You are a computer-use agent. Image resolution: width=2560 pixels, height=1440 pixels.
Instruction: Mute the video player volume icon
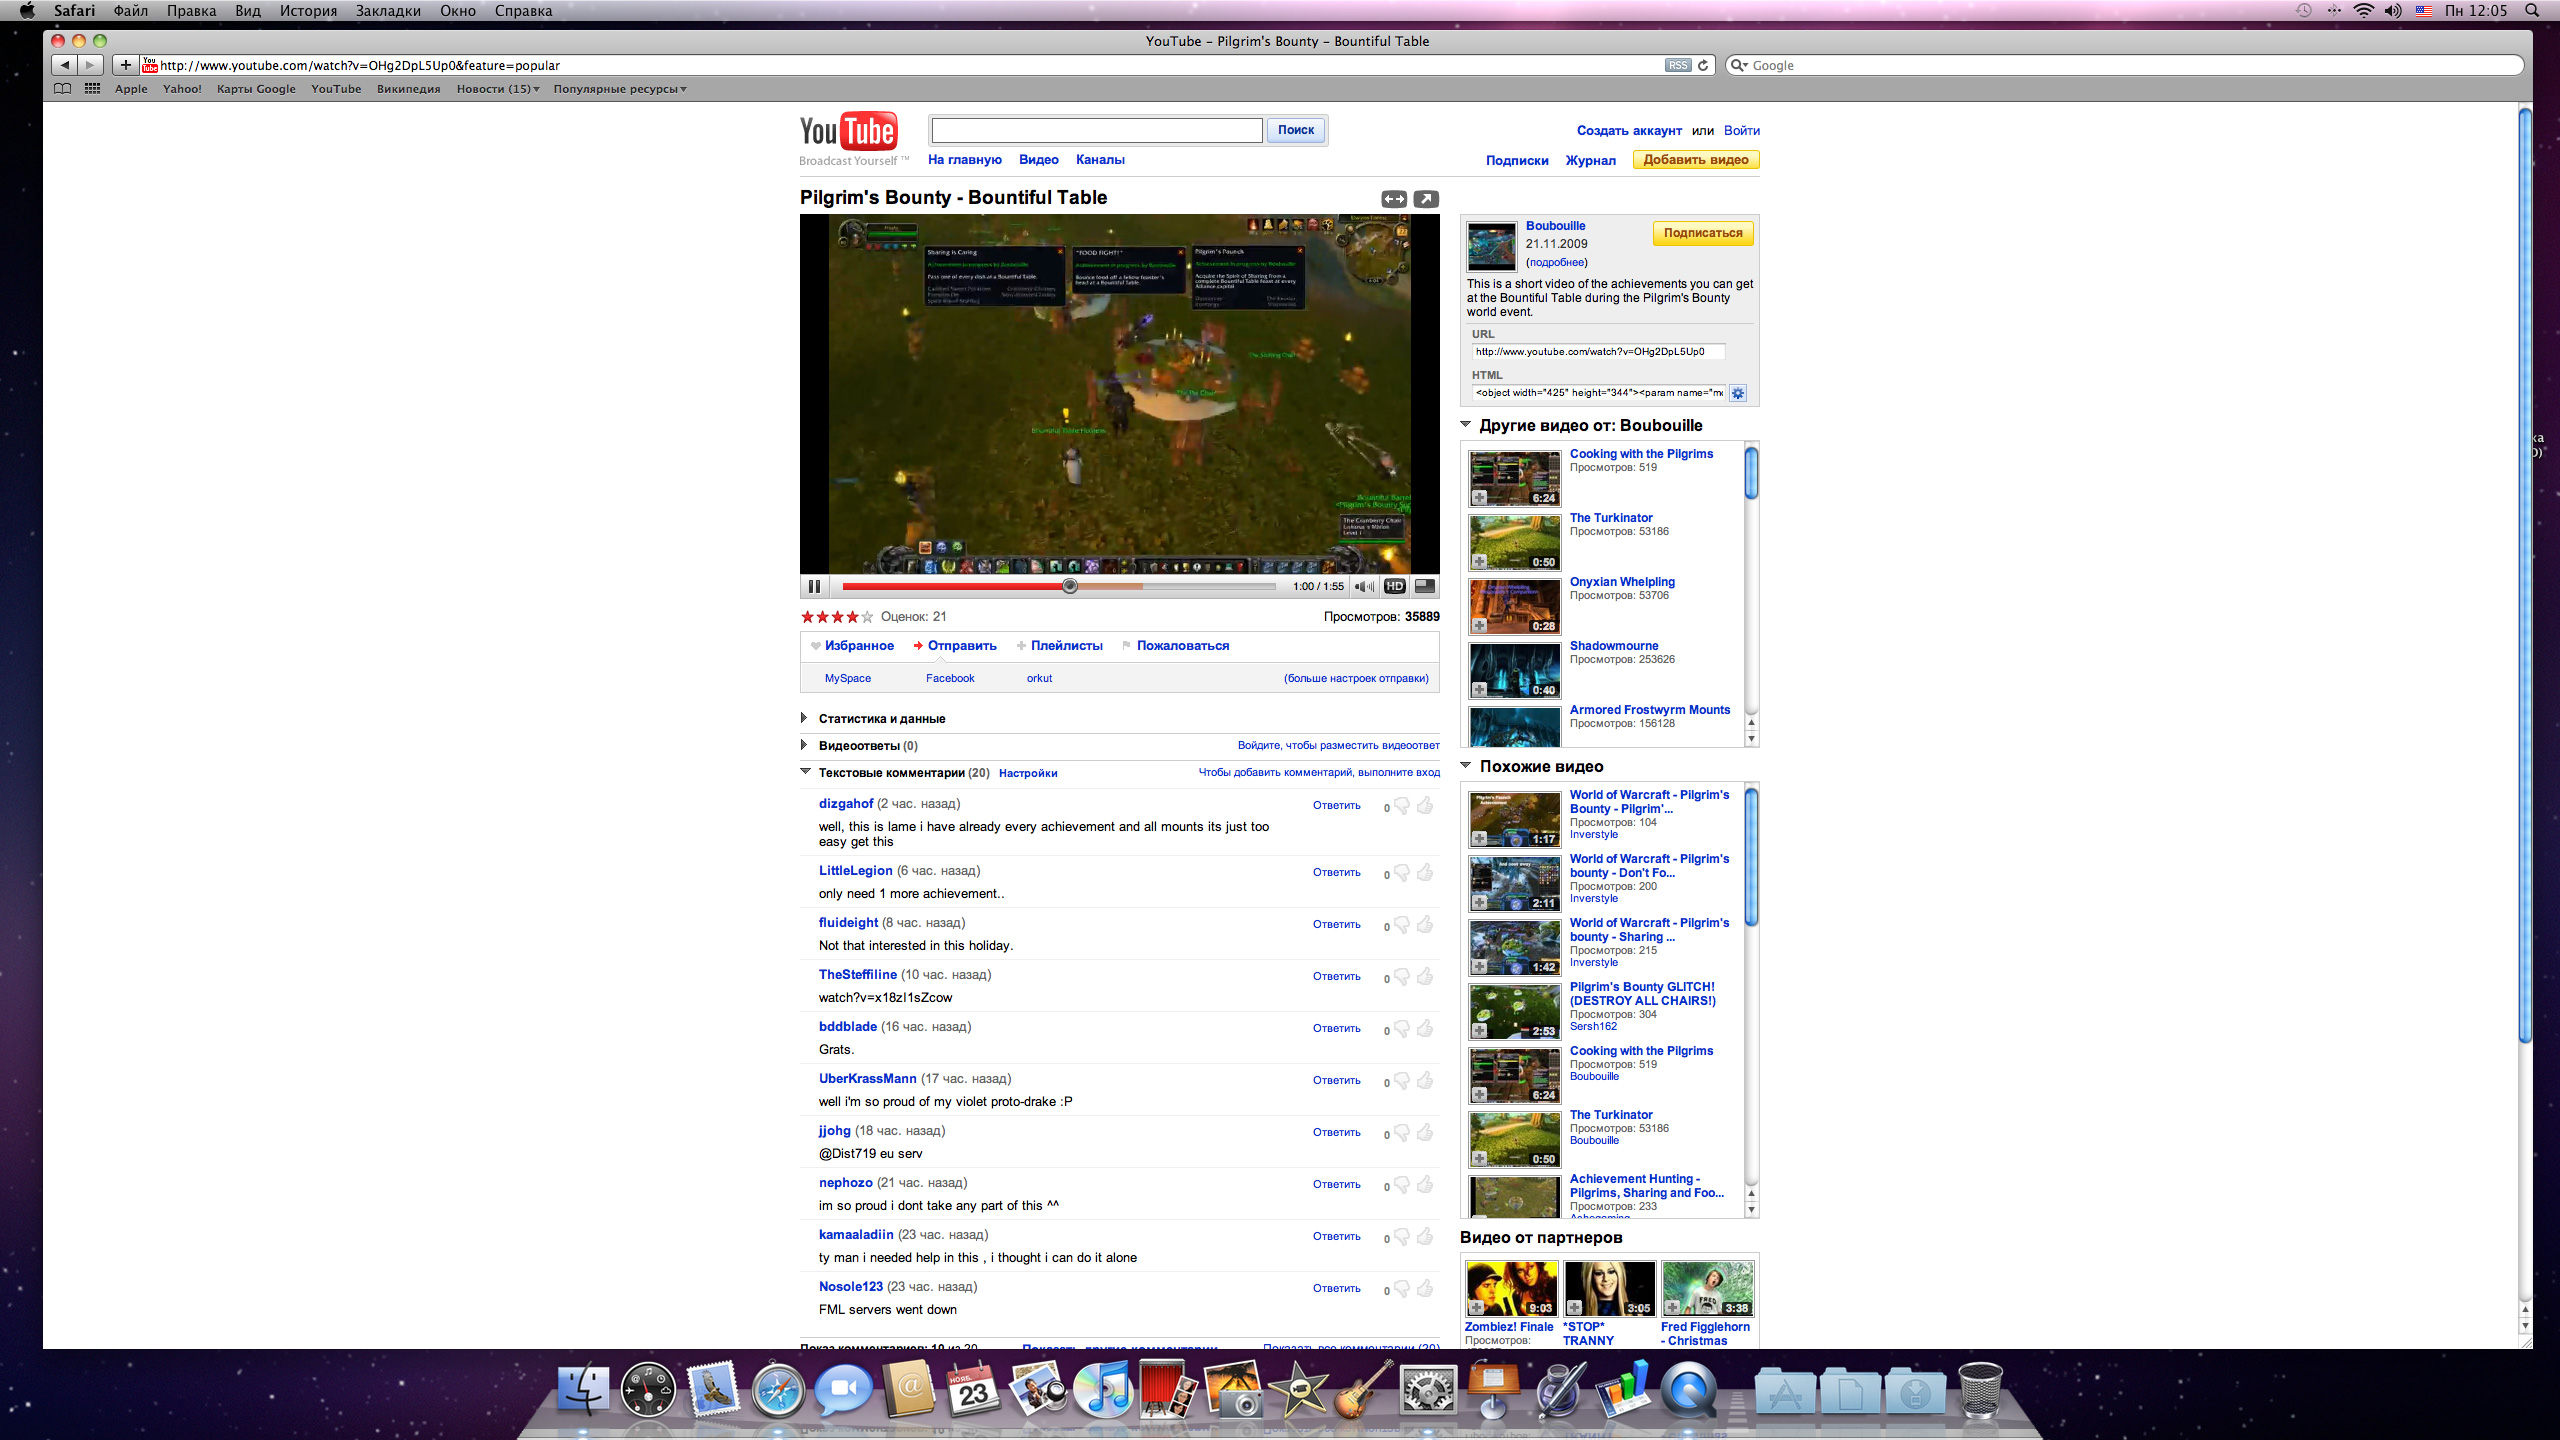[x=1364, y=587]
